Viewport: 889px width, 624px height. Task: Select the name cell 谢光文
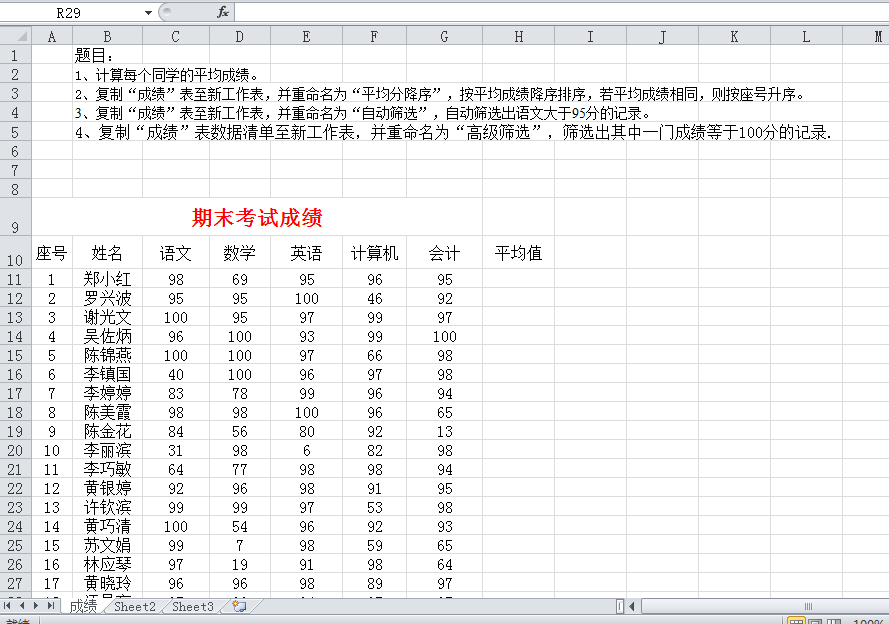click(x=107, y=317)
